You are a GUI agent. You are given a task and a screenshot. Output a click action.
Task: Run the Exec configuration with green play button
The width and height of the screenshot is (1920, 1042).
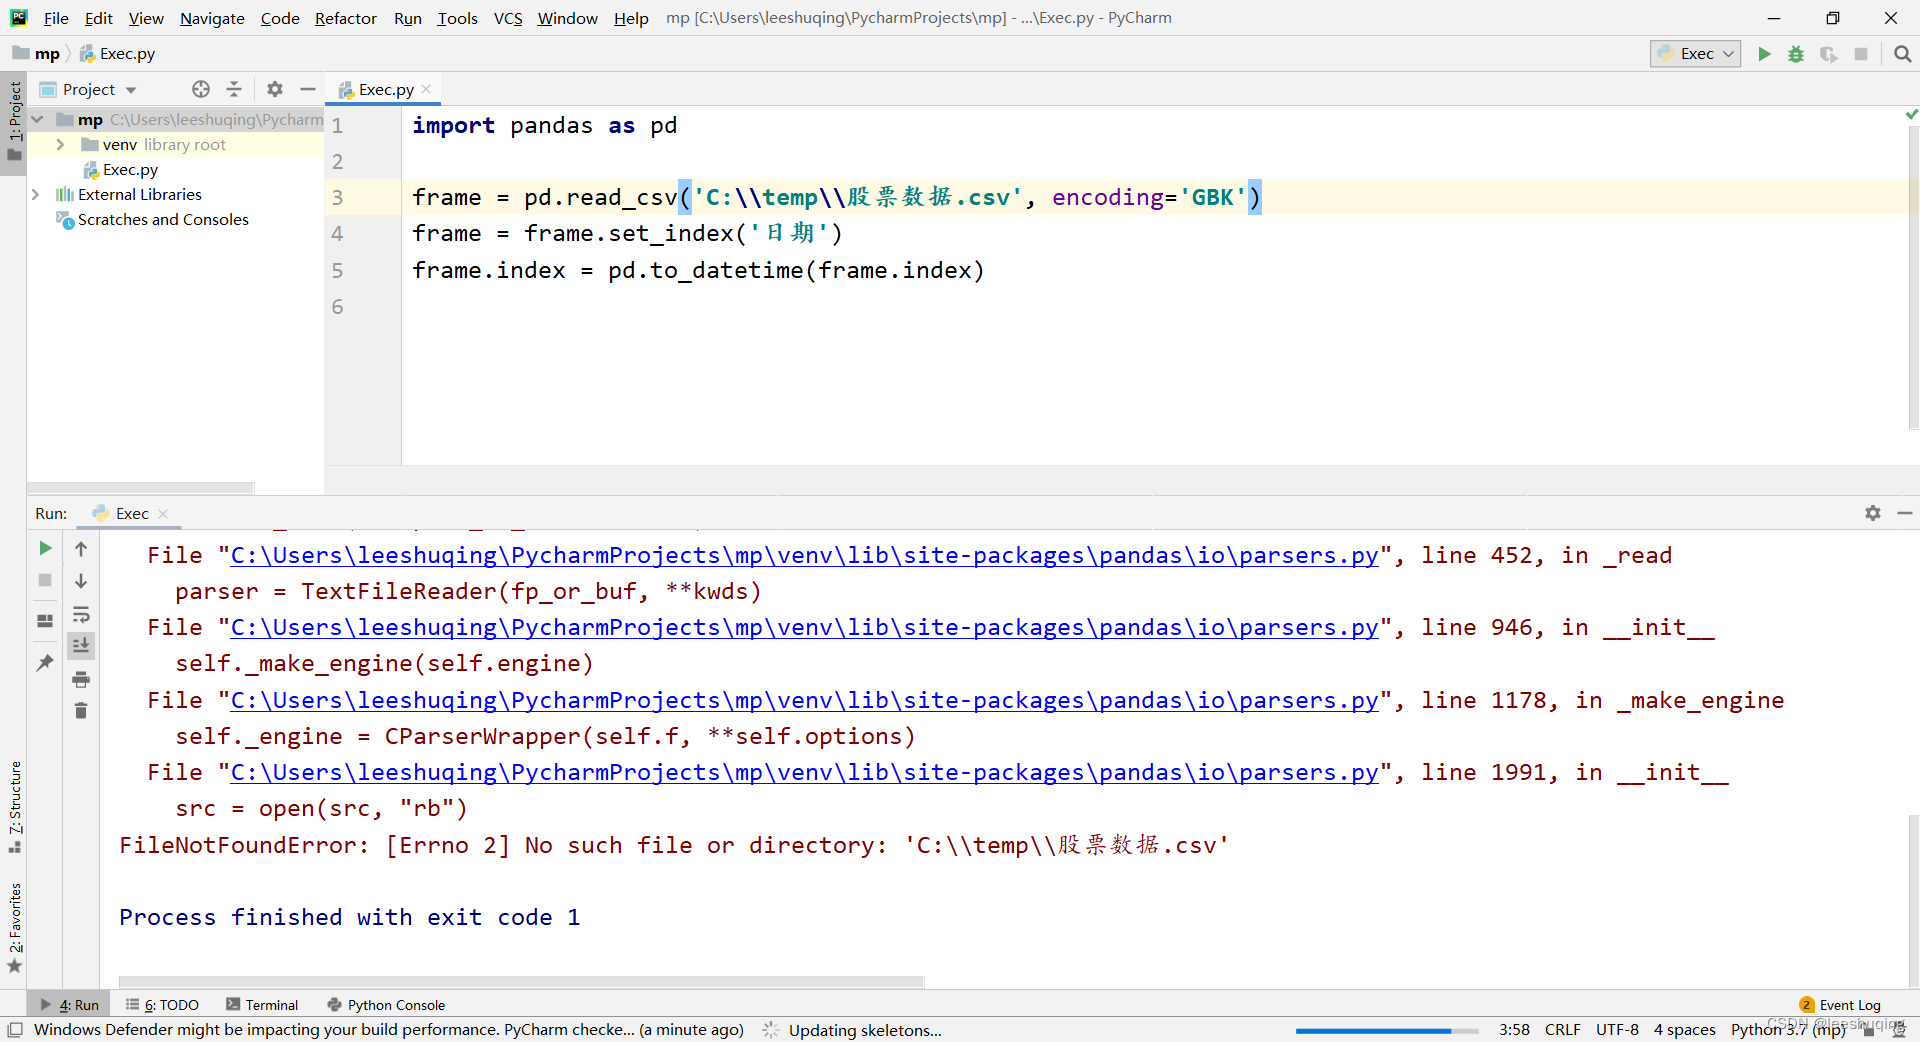click(x=1764, y=54)
